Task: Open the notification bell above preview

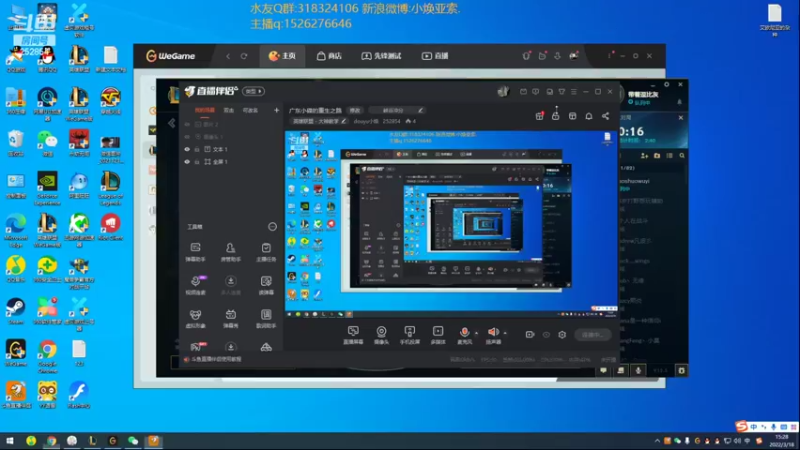Action: (589, 116)
